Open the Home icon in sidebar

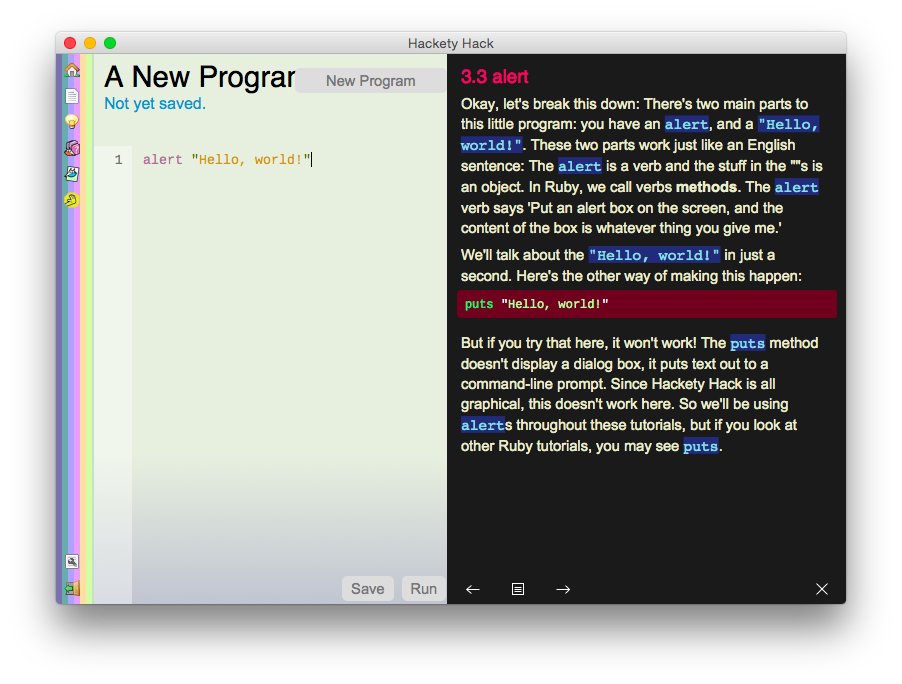pos(72,70)
